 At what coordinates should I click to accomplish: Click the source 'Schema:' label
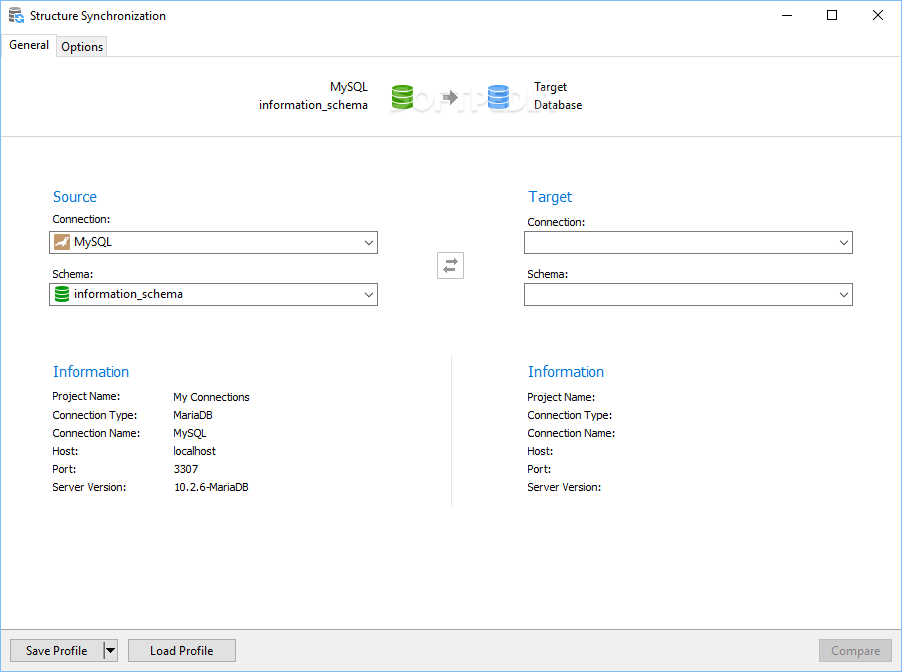pyautogui.click(x=72, y=274)
